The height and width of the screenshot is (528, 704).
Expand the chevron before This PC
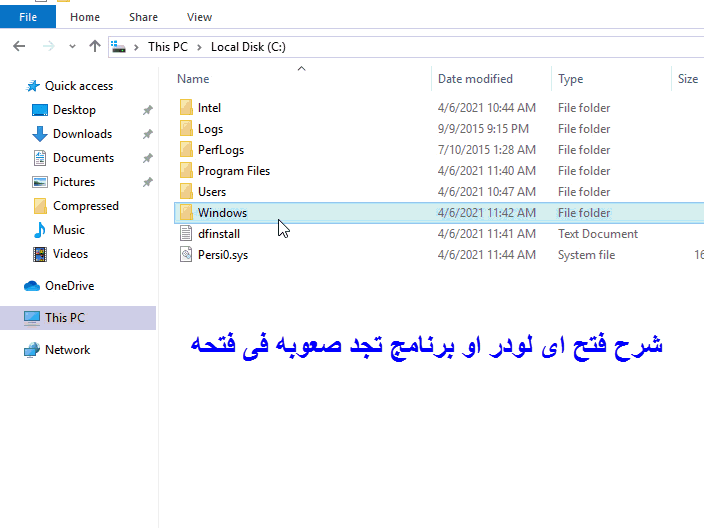coord(136,47)
